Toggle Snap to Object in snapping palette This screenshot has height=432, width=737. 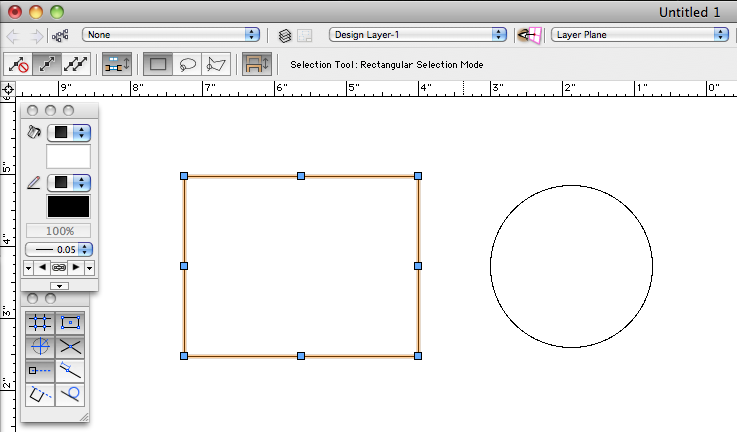pyautogui.click(x=70, y=322)
